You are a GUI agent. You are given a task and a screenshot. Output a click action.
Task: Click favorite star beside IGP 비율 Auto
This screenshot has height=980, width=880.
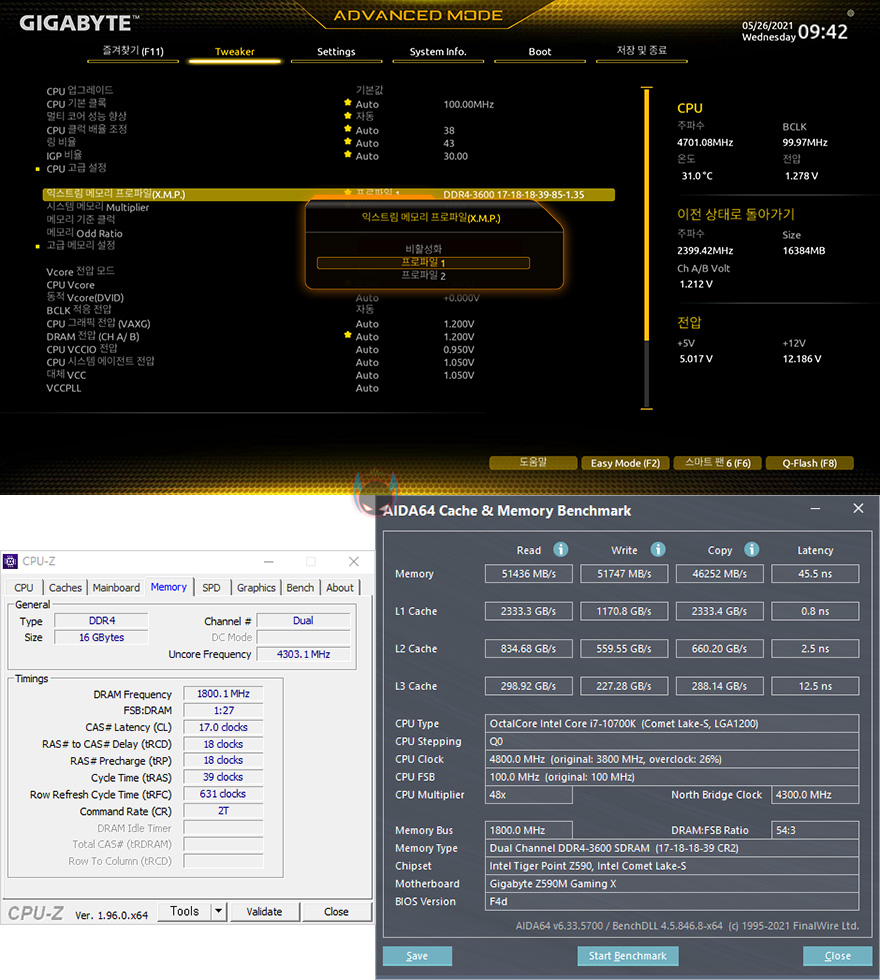[348, 154]
